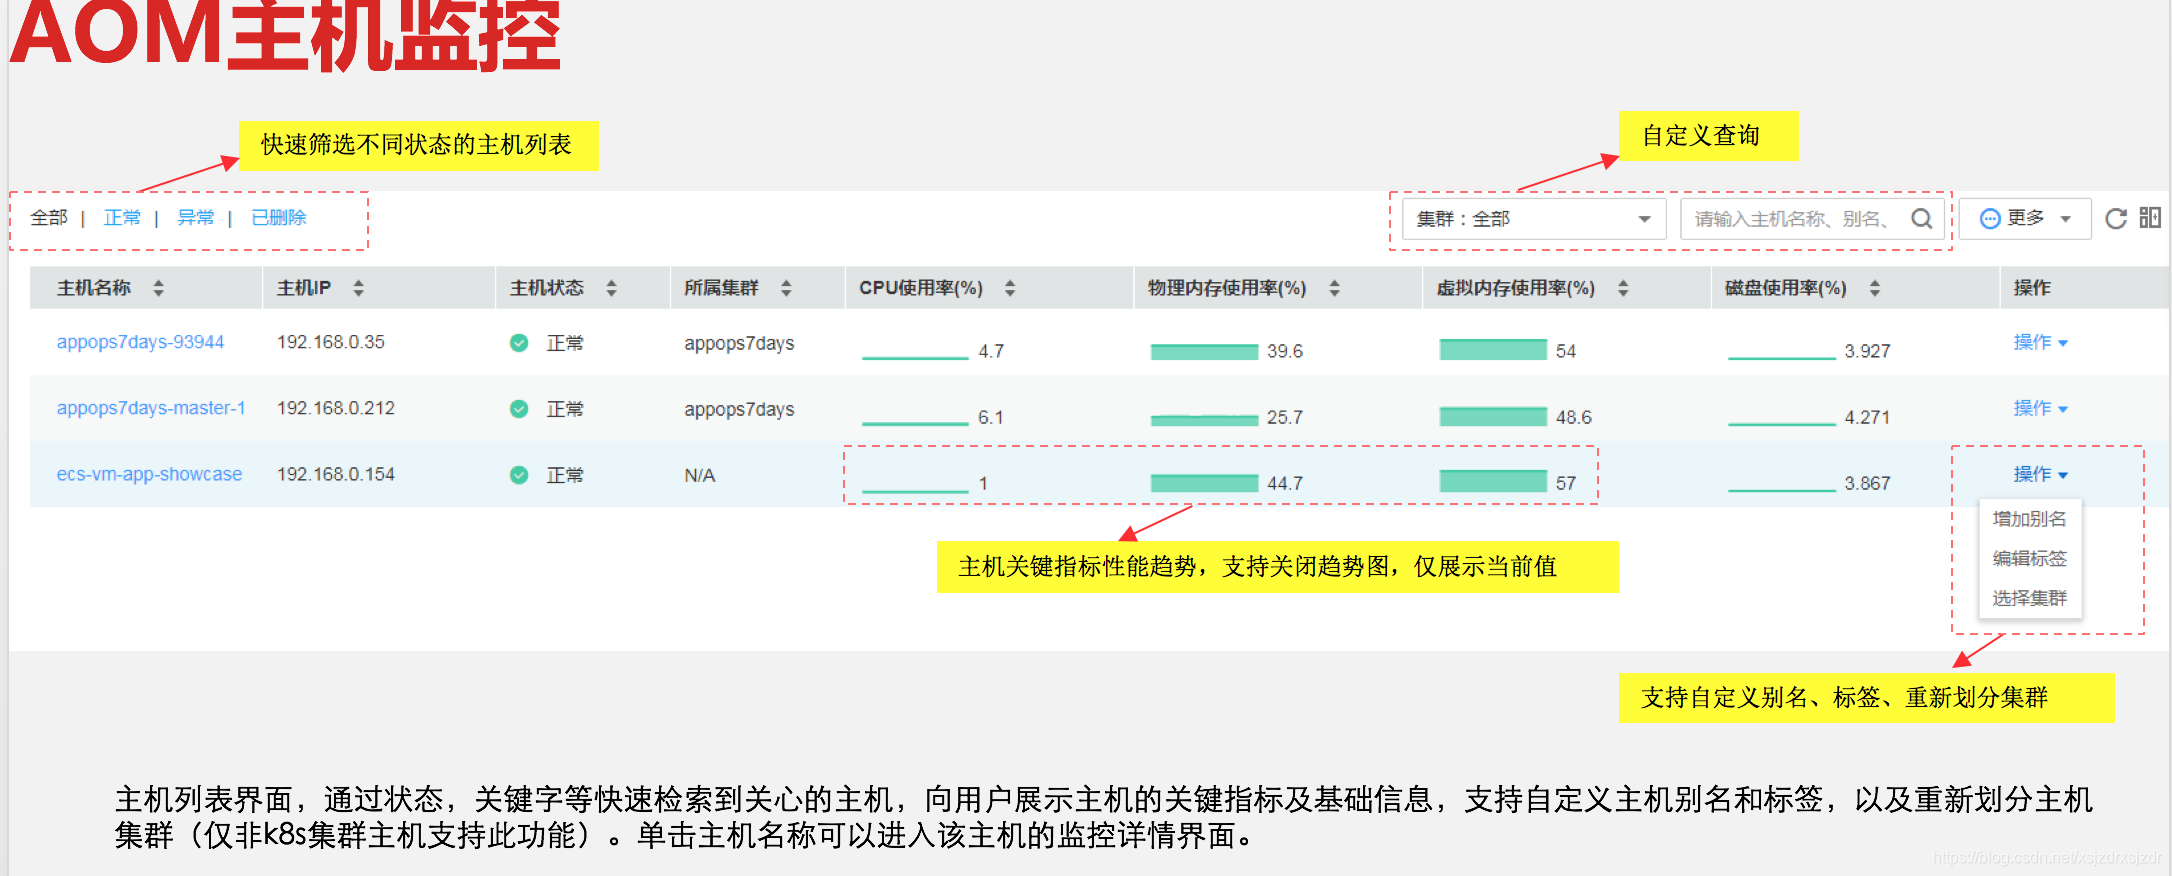2172x876 pixels.
Task: Click IP address 192.168.0.154
Action: (336, 474)
